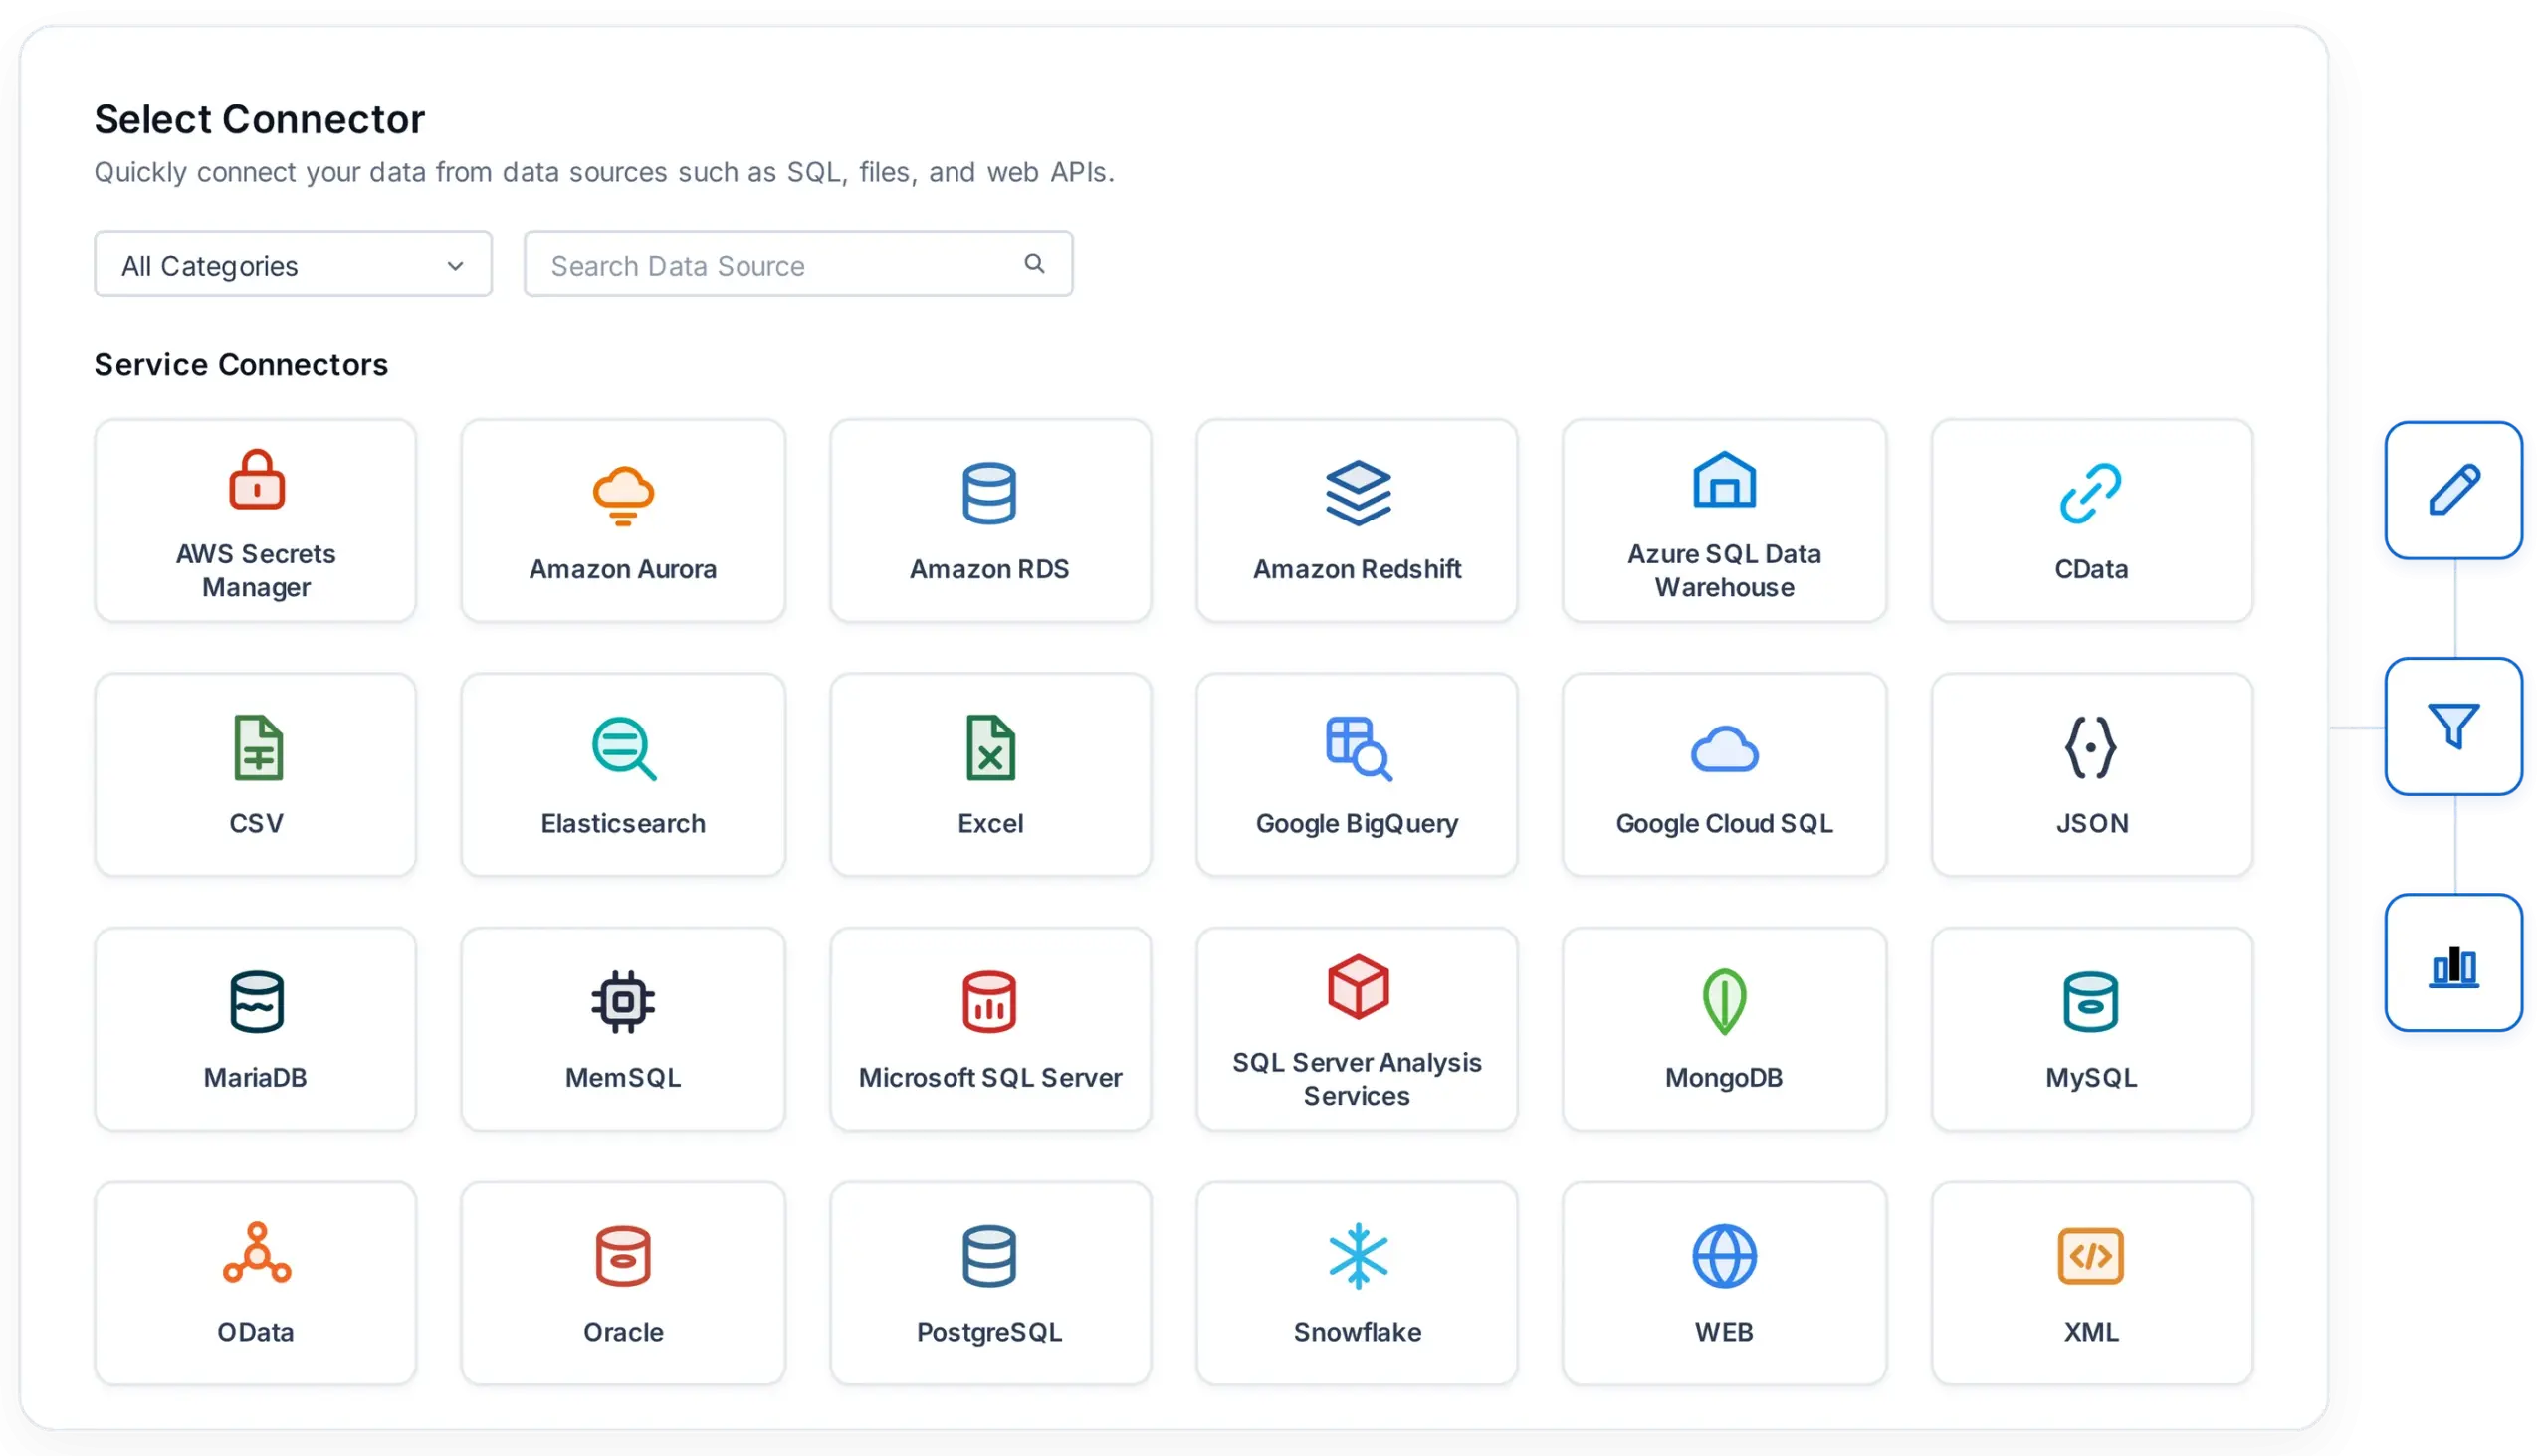Select the CSV file icon
Screen dimensions: 2548x1456
coord(257,748)
